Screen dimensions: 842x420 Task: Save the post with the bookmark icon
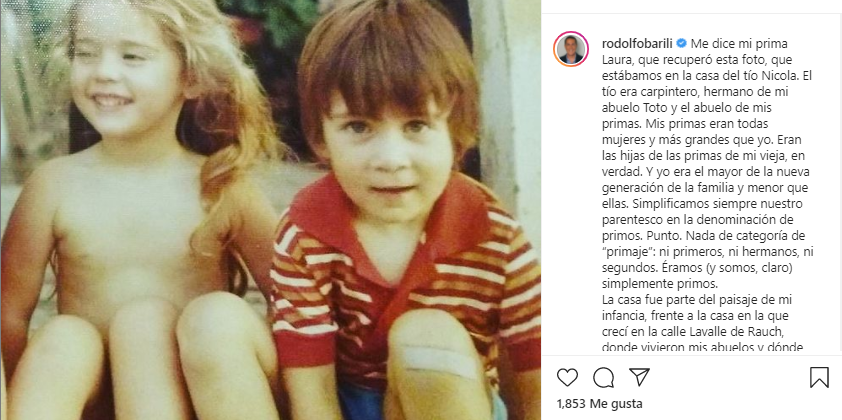pyautogui.click(x=819, y=378)
